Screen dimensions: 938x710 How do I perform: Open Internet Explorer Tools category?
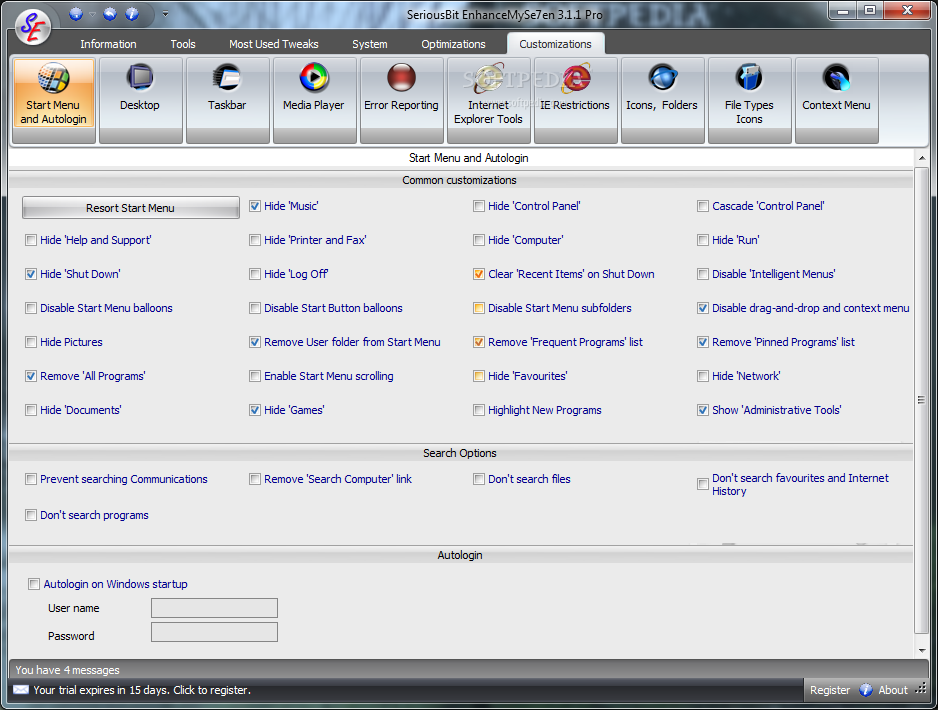[x=488, y=100]
